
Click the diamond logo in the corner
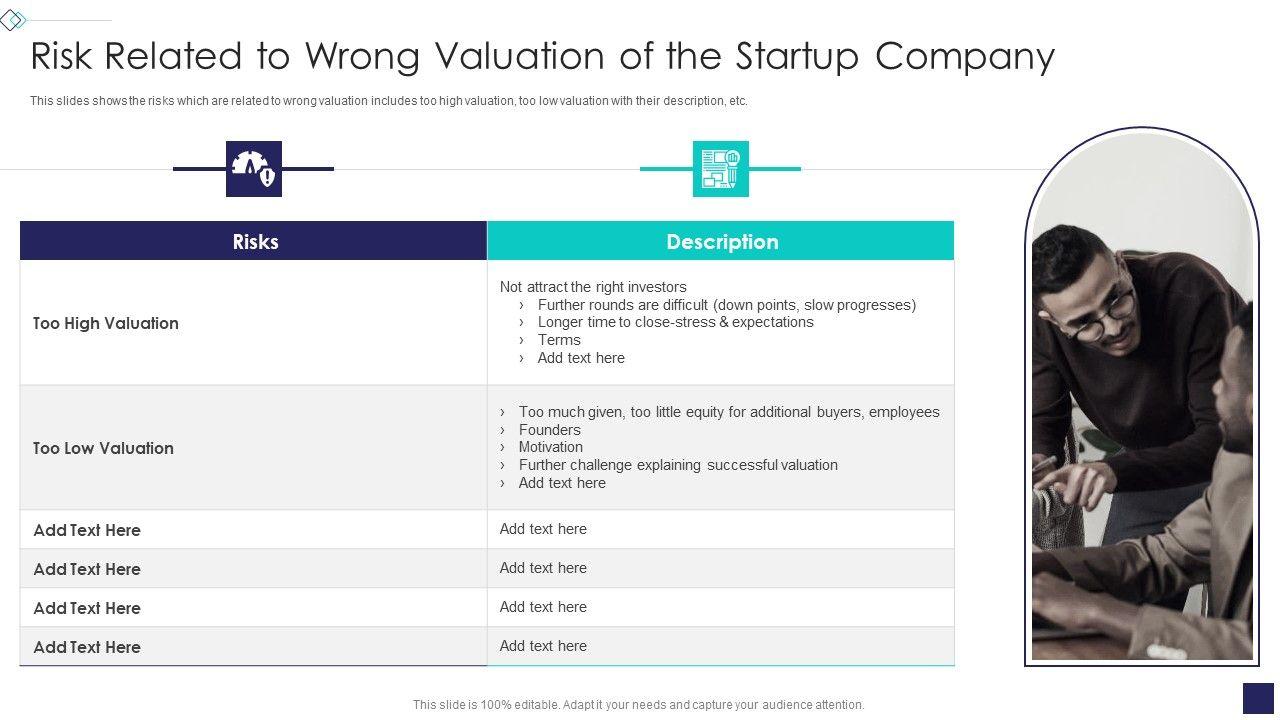pos(12,20)
